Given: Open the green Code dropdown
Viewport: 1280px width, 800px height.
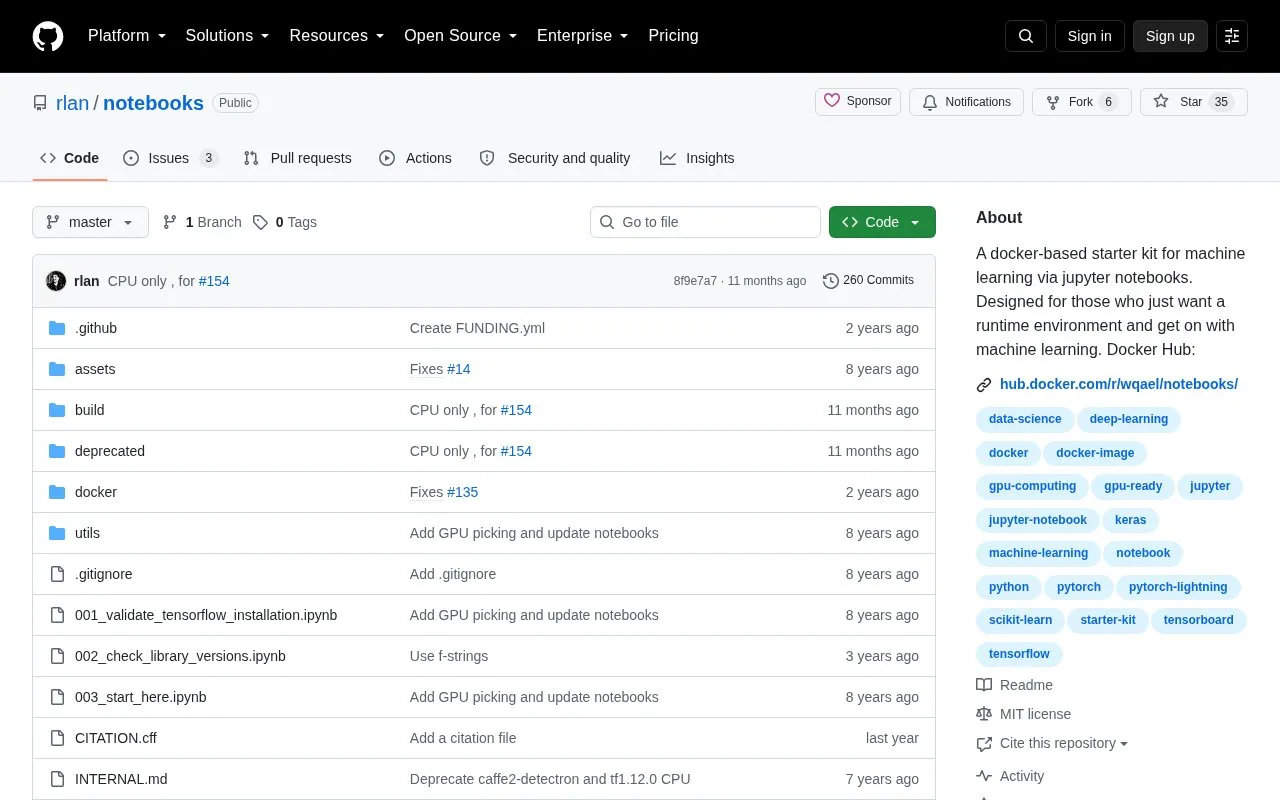Looking at the screenshot, I should tap(882, 222).
